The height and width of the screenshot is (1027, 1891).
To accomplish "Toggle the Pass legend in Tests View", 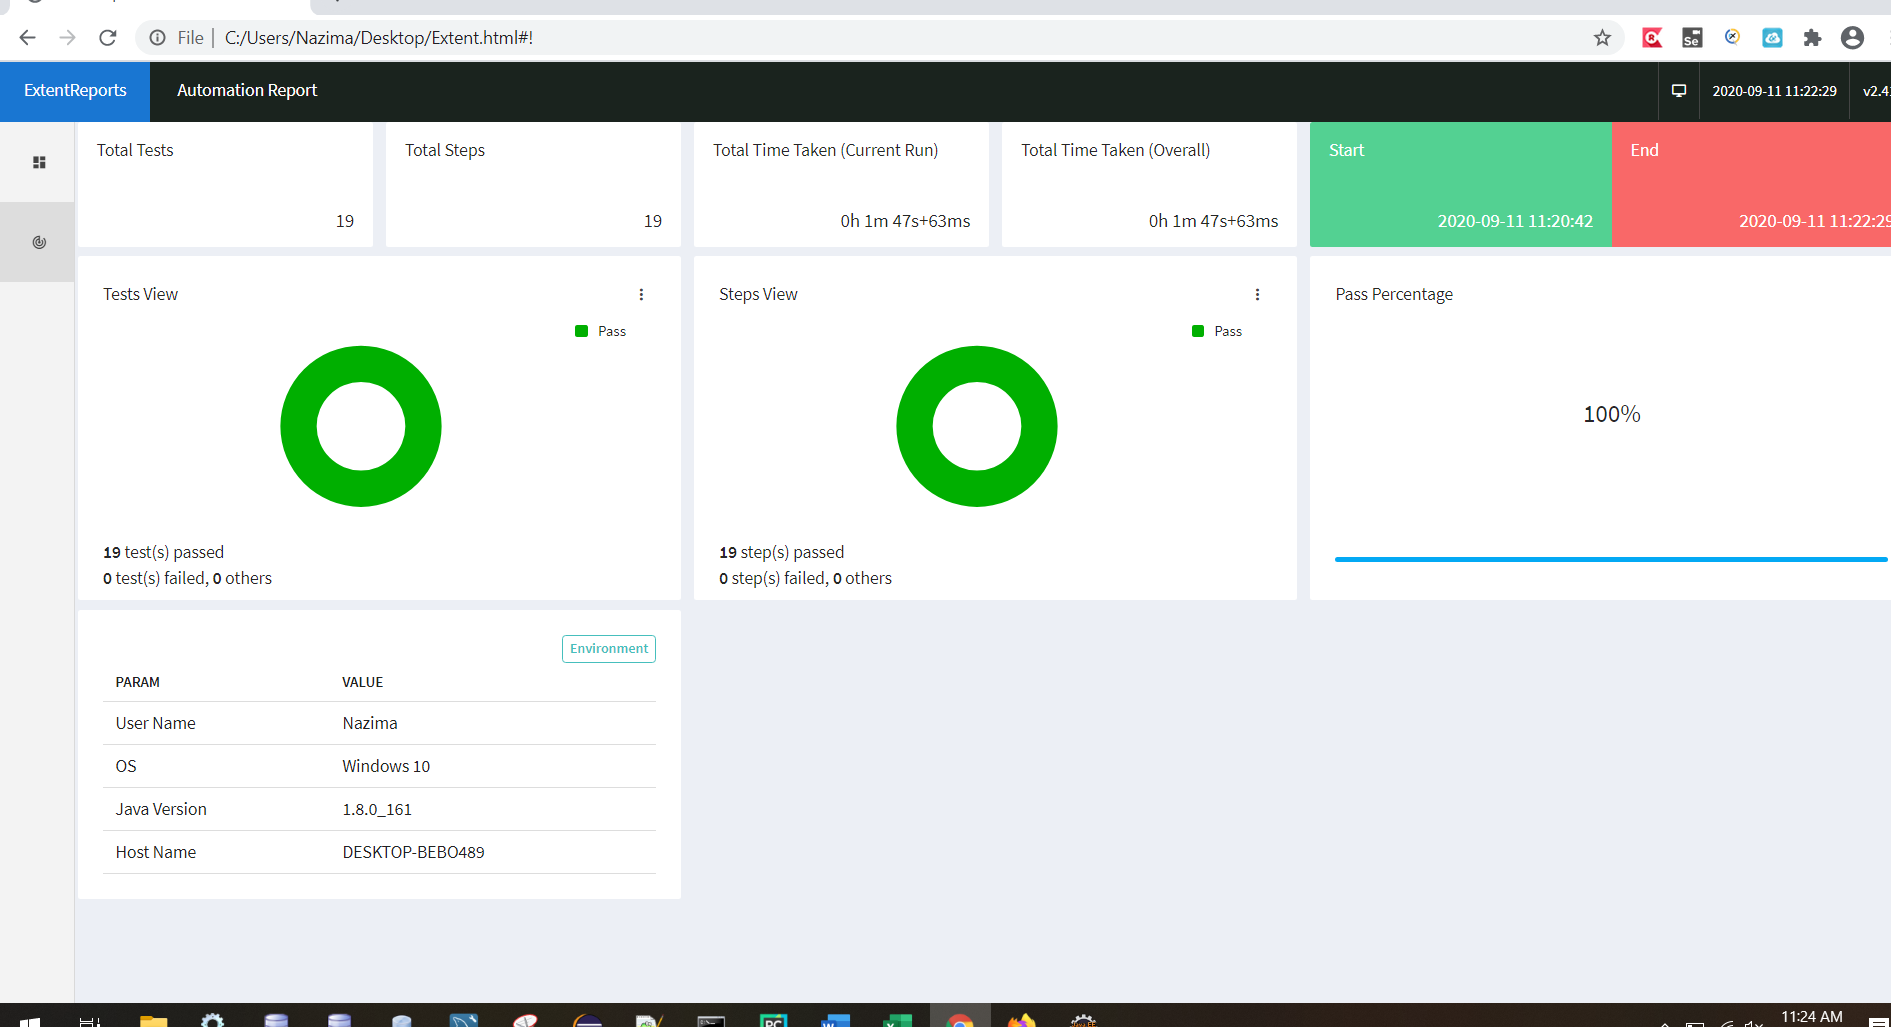I will coord(600,330).
